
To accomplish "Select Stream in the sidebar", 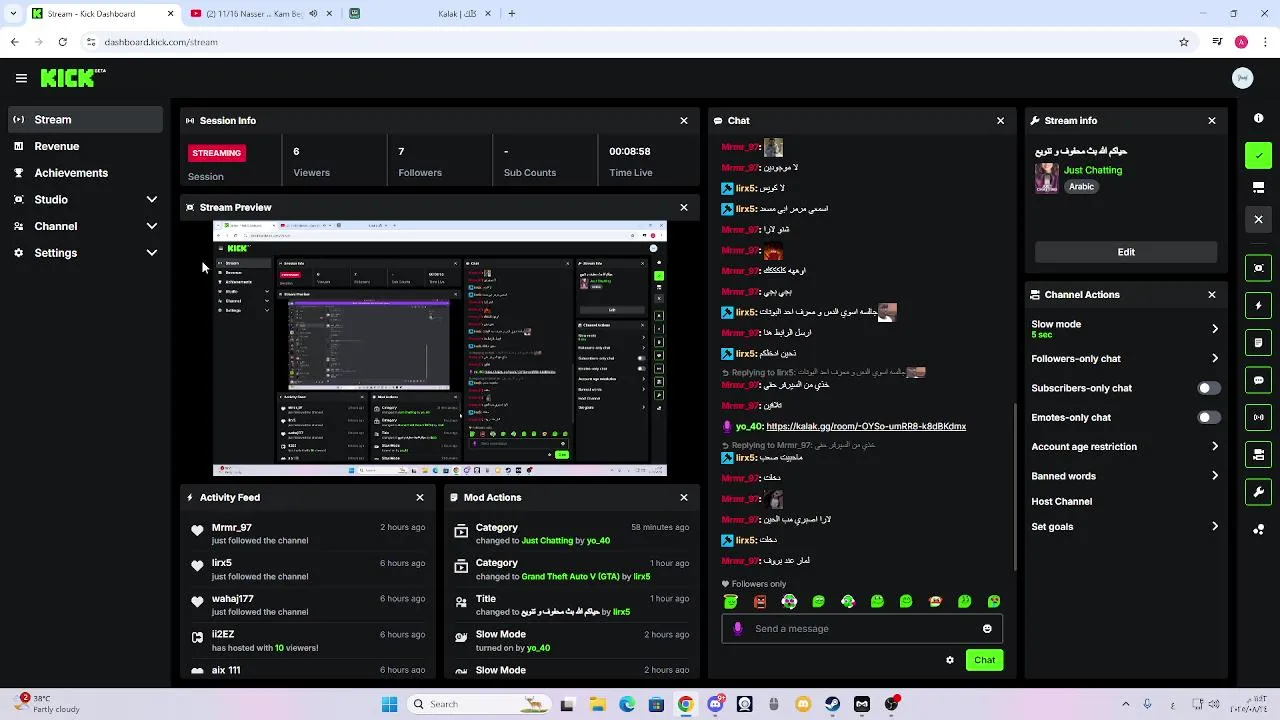I will point(86,120).
